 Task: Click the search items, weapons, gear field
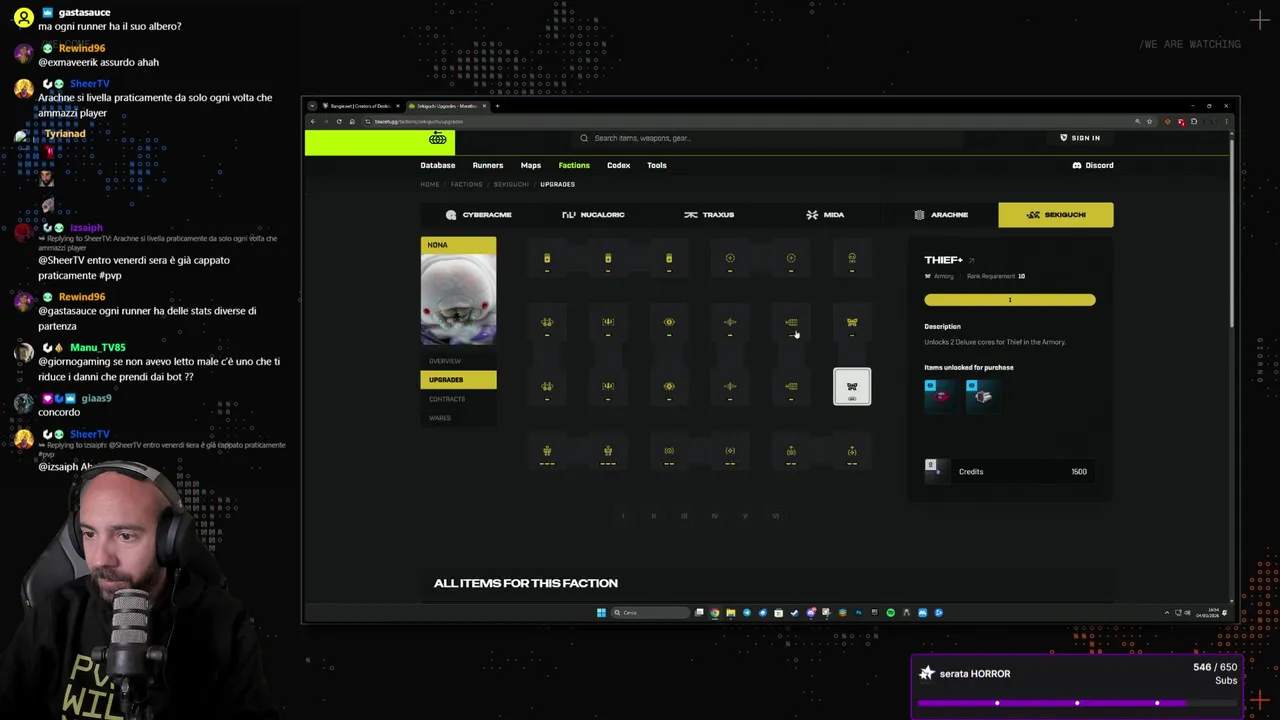coord(770,138)
